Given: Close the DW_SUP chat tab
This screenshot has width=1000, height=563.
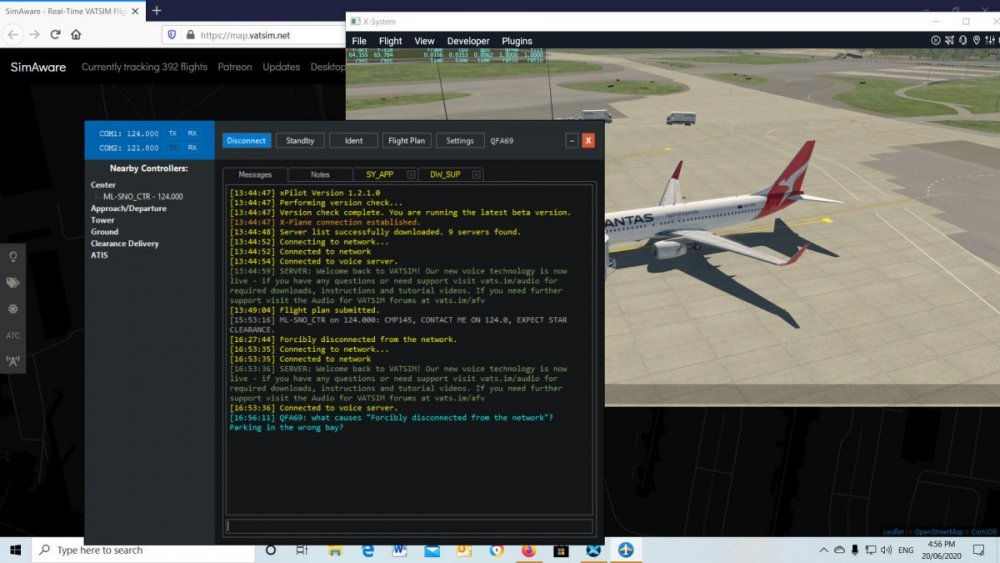Looking at the screenshot, I should [x=476, y=175].
